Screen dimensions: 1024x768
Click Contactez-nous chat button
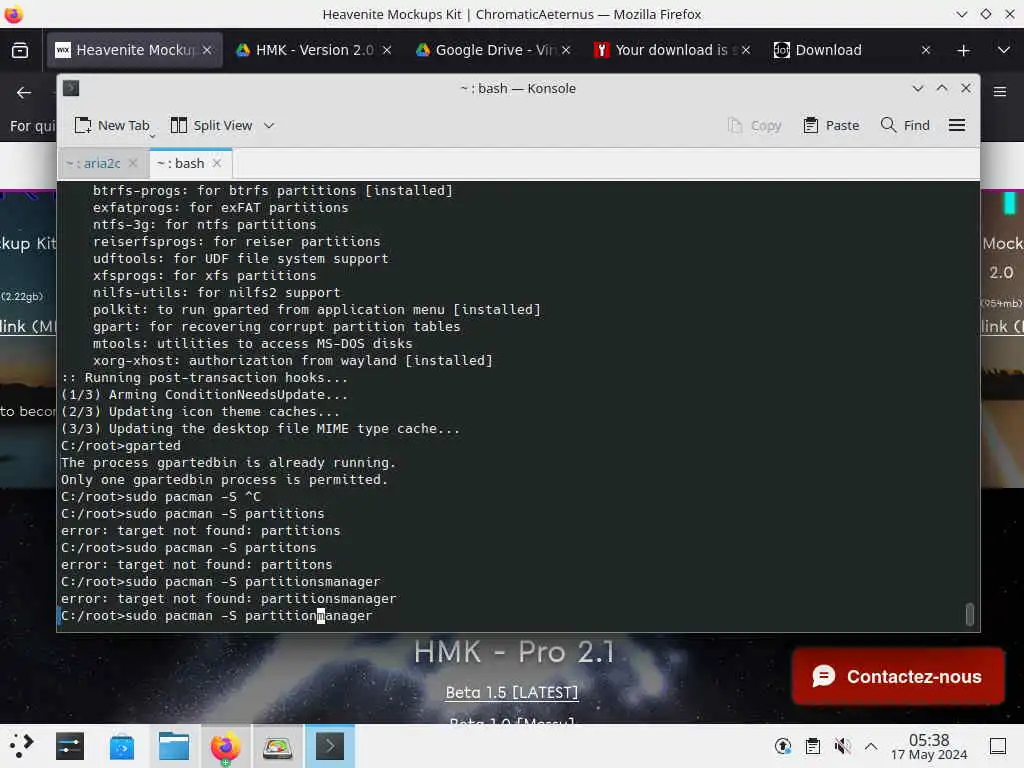point(898,677)
